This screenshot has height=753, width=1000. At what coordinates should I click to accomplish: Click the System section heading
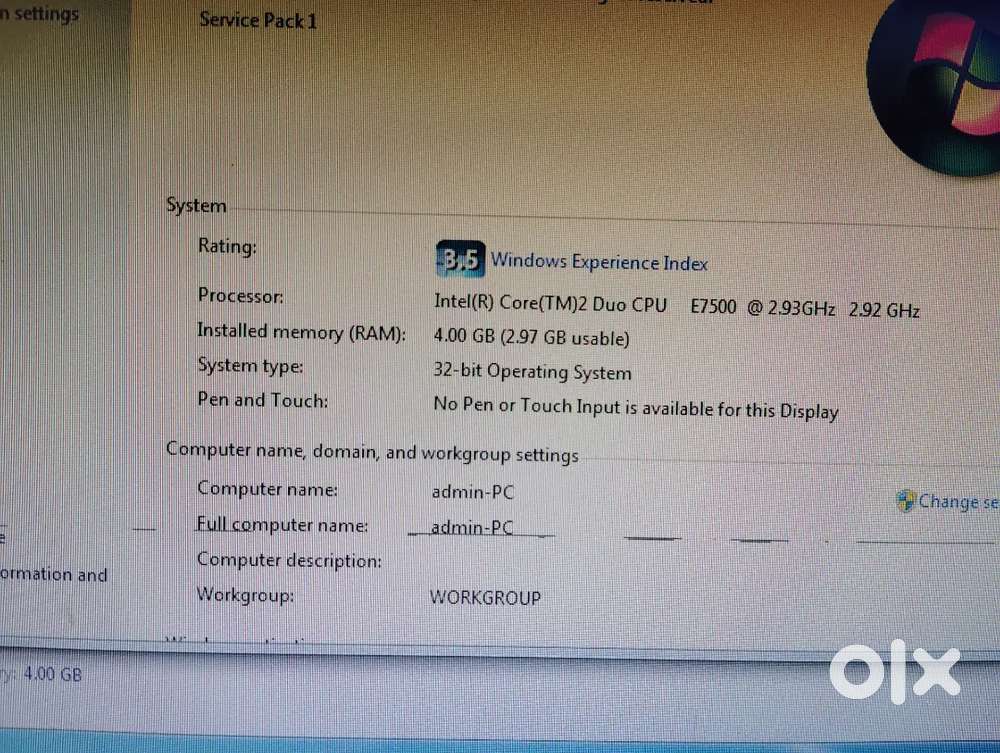196,206
